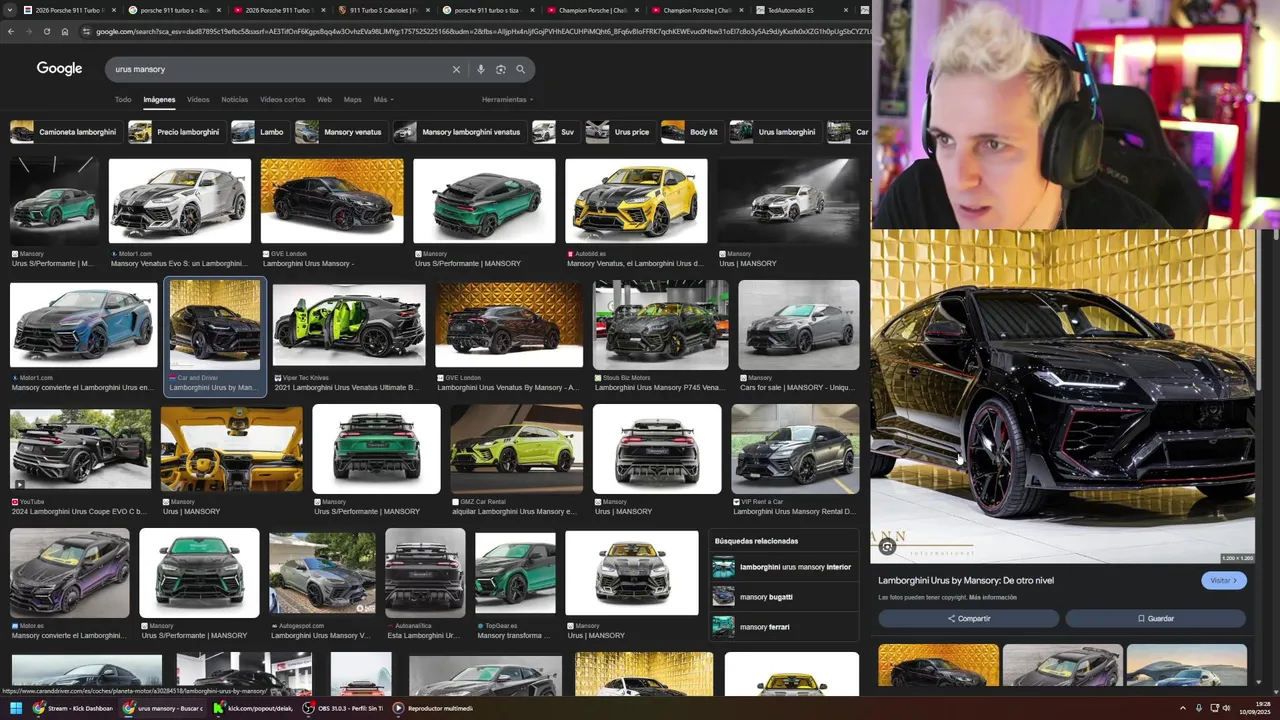1280x720 pixels.
Task: Click the Google logo
Action: pos(59,68)
